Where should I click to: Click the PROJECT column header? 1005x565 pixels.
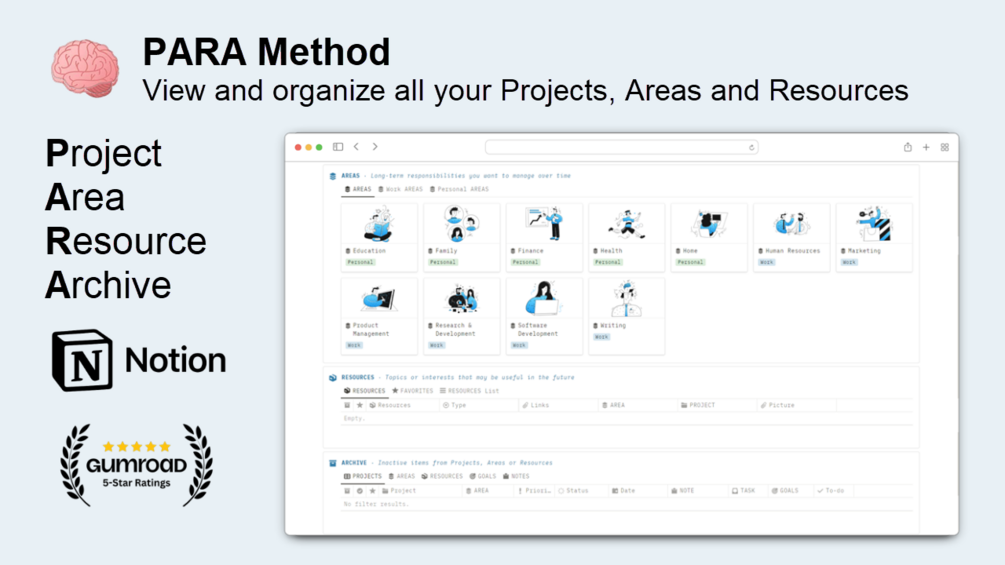pos(698,405)
